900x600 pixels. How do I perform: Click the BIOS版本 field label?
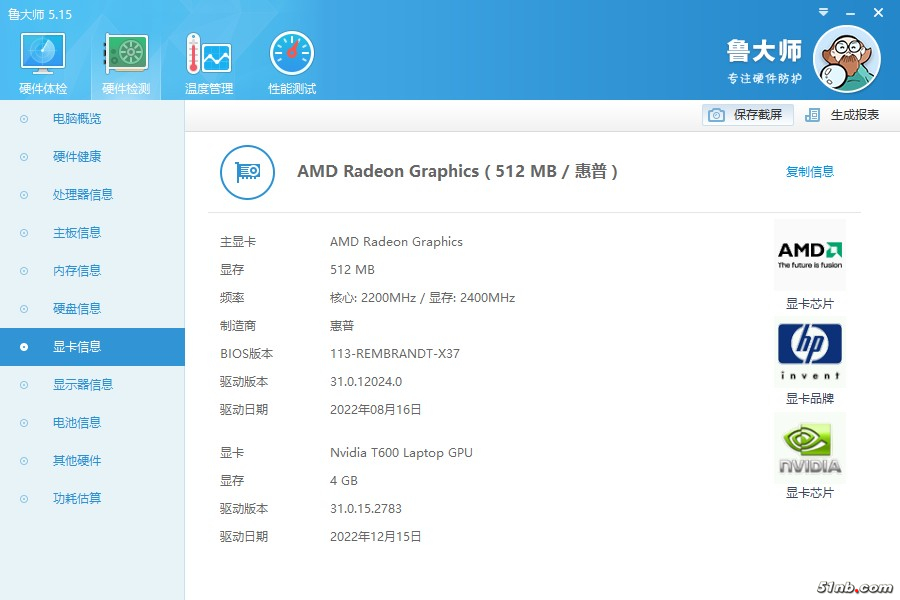coord(246,354)
